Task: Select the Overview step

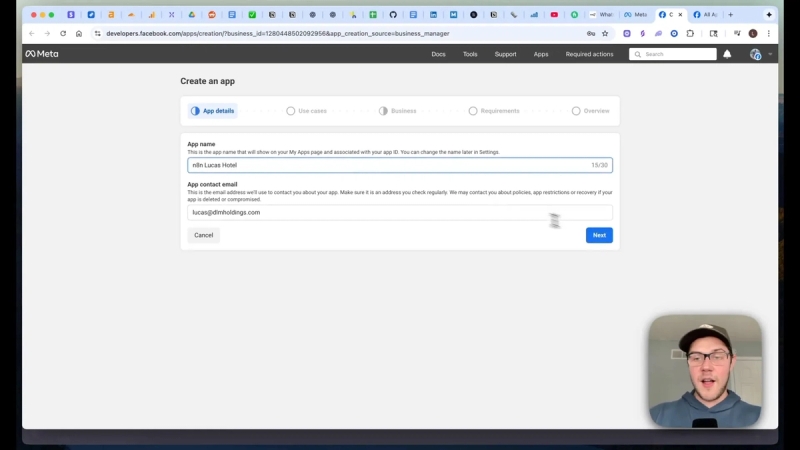Action: pos(590,111)
